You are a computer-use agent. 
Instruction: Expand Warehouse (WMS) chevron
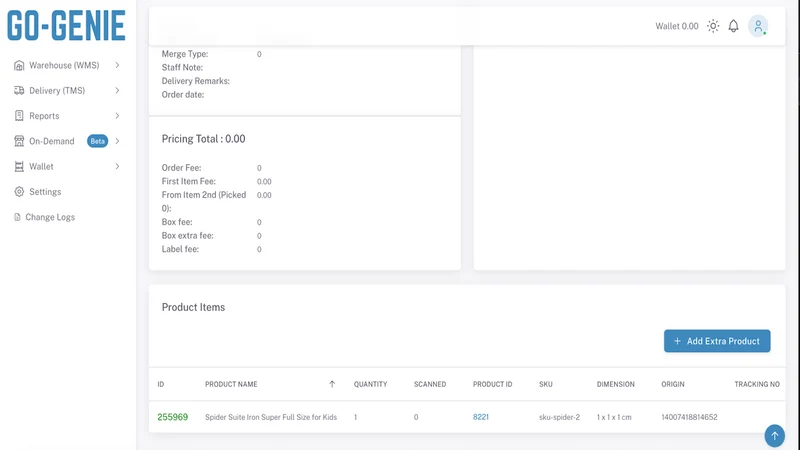point(117,65)
